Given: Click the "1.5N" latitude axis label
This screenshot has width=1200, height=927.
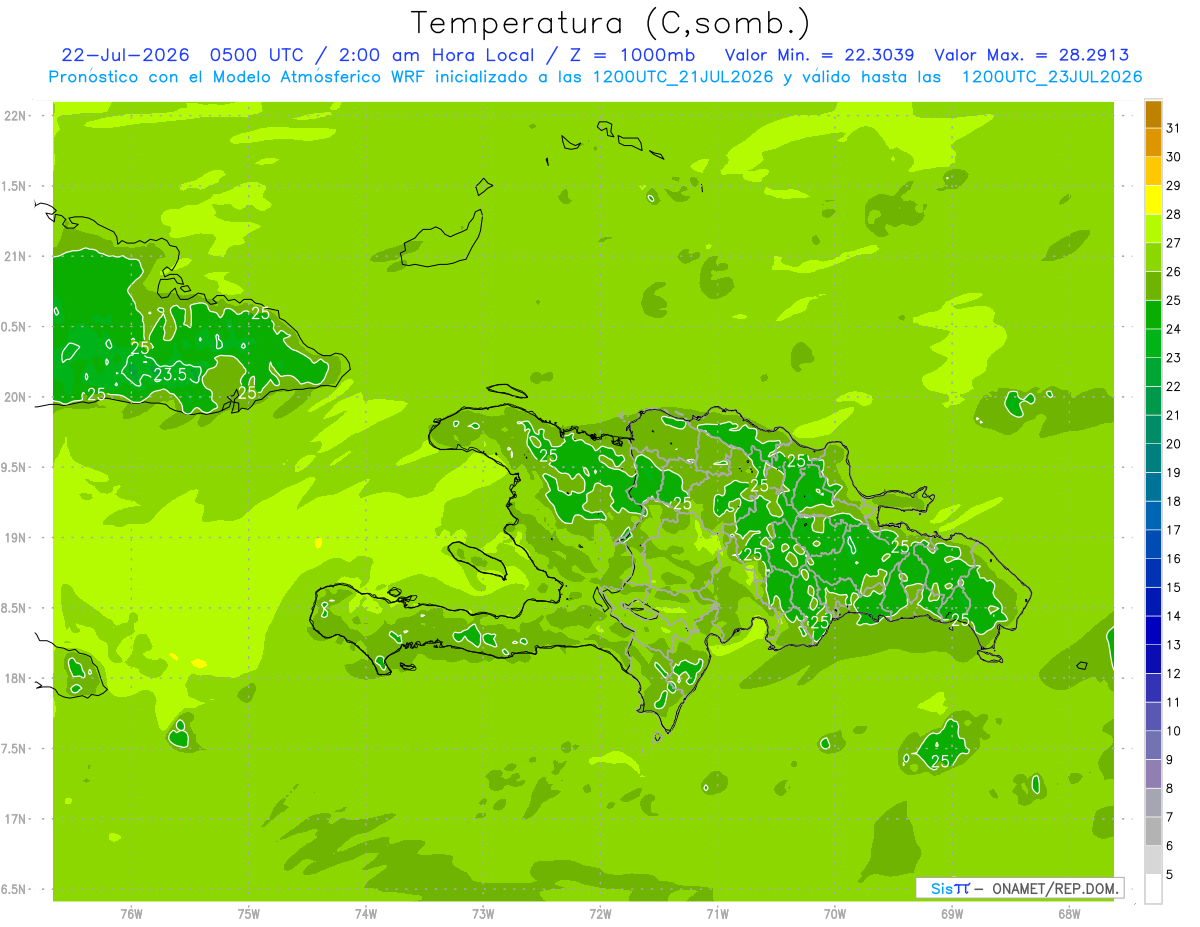Looking at the screenshot, I should (x=15, y=186).
